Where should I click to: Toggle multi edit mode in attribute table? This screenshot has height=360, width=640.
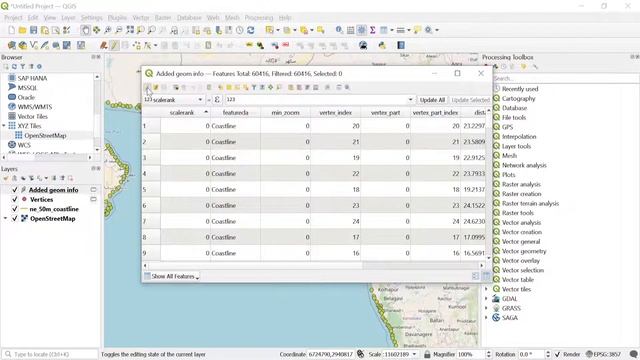(x=156, y=87)
